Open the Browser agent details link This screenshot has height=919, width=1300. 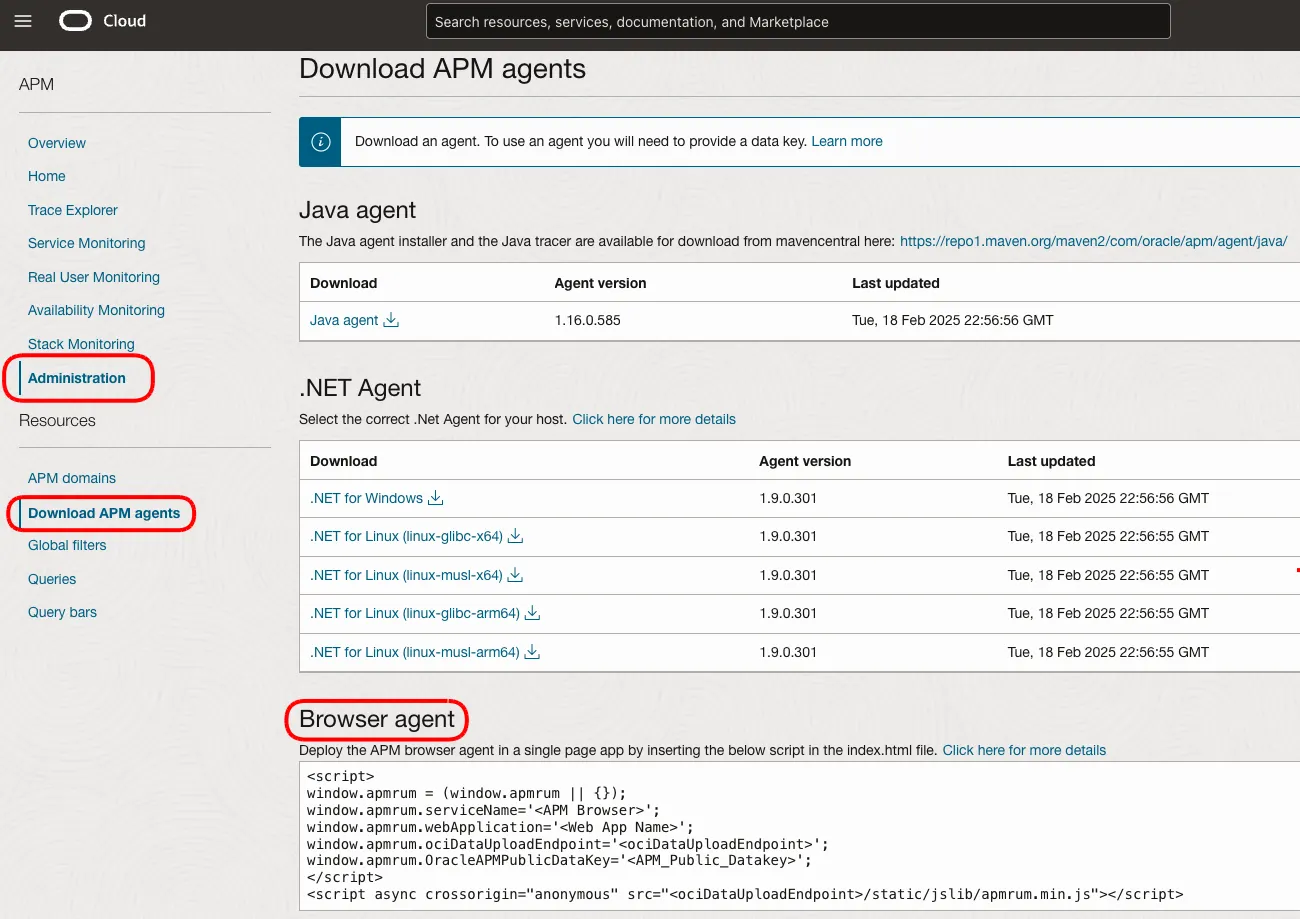pyautogui.click(x=1024, y=750)
